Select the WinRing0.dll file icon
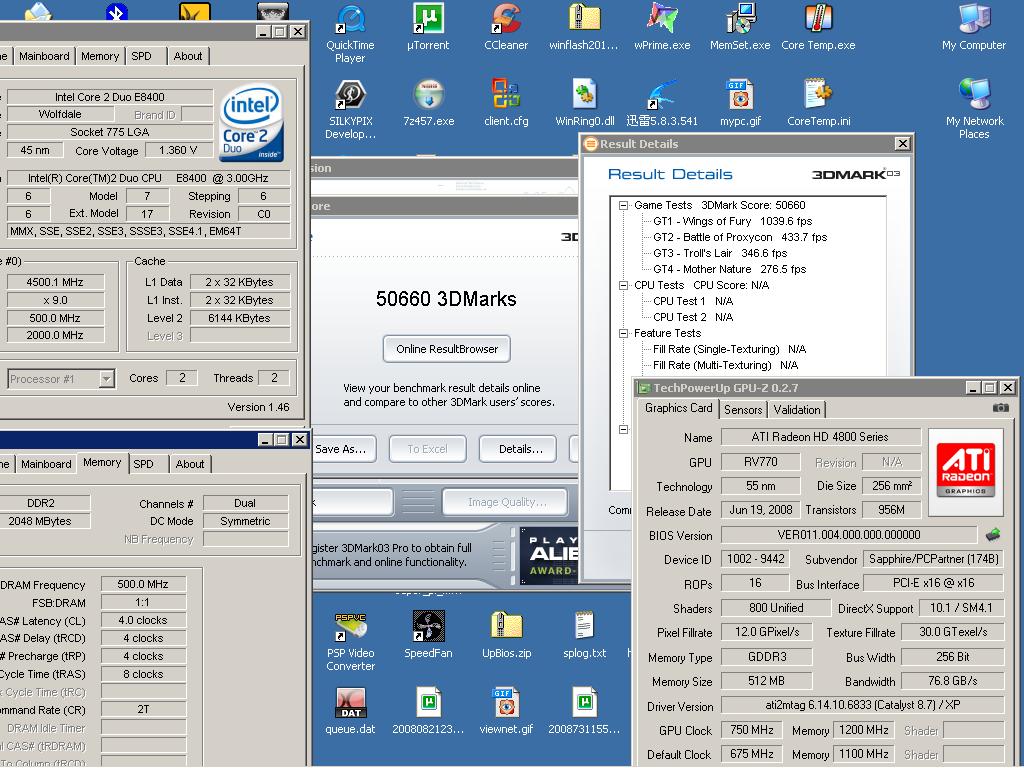 click(x=584, y=95)
